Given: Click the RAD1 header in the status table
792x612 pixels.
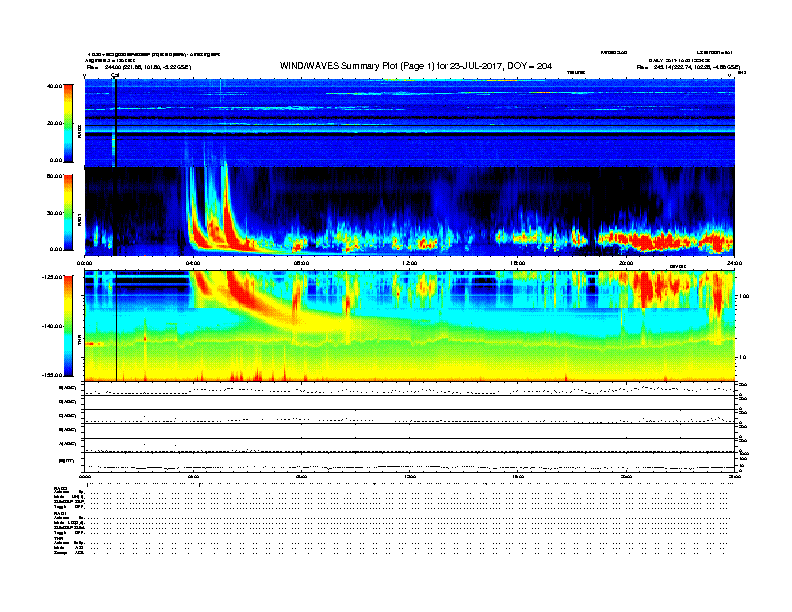Looking at the screenshot, I should tap(61, 513).
